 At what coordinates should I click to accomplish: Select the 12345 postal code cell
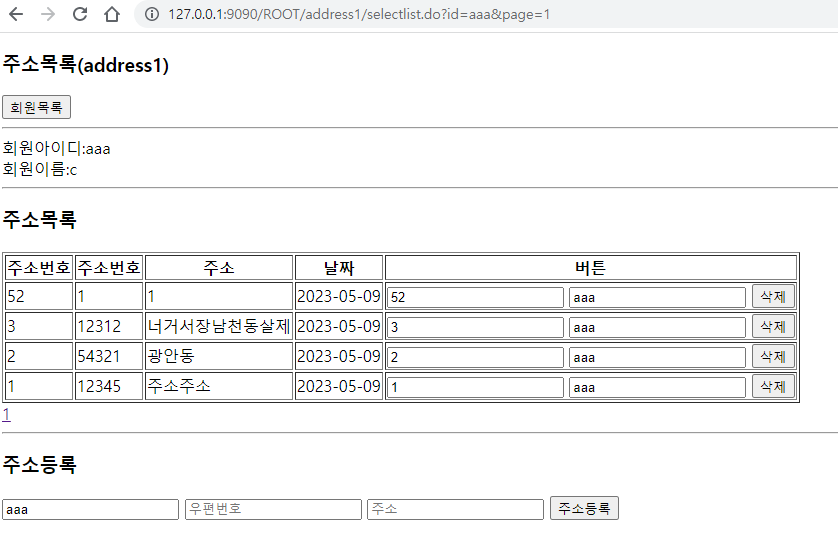pyautogui.click(x=109, y=386)
